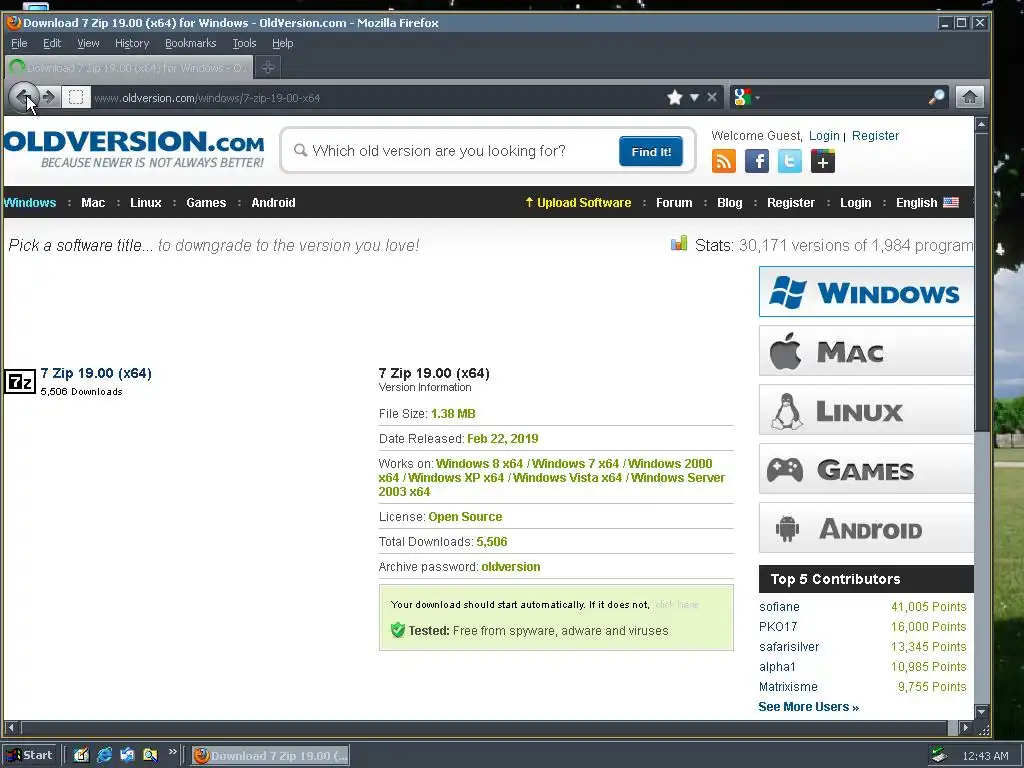
Task: Click the Login link near Welcome Guest
Action: click(824, 135)
